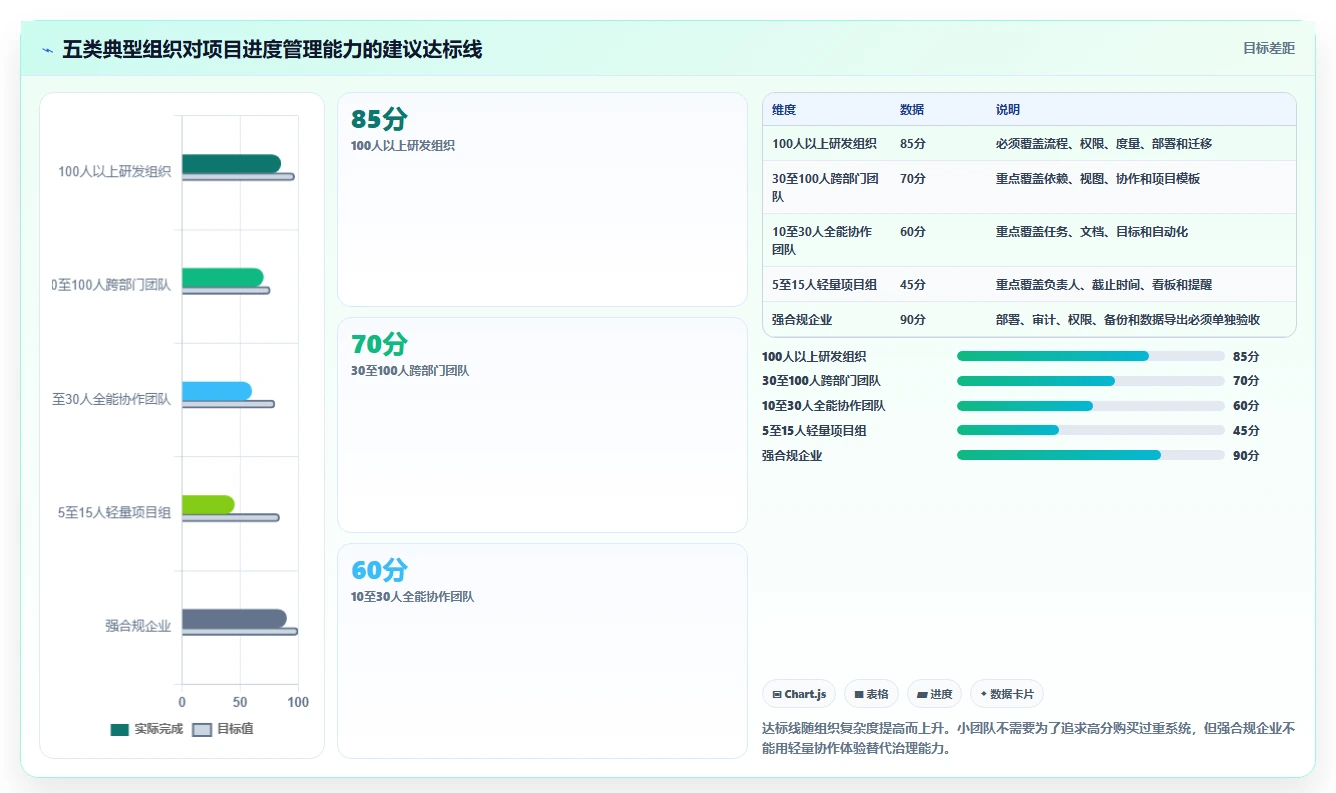Click the 30至100人跨部门团队 progress bar

[1090, 381]
